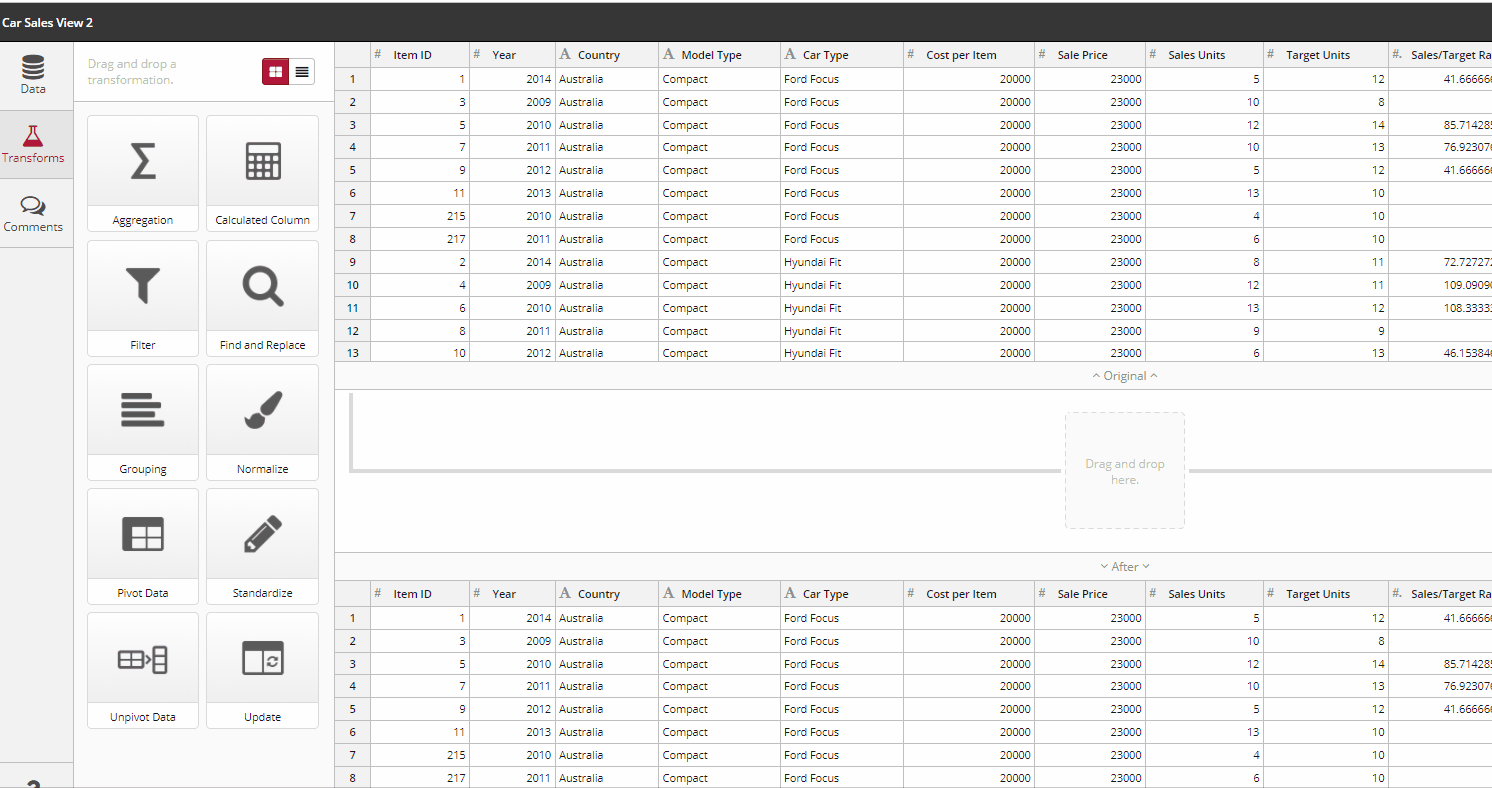The height and width of the screenshot is (788, 1492).
Task: Click Country header in Original table
Action: tap(607, 55)
